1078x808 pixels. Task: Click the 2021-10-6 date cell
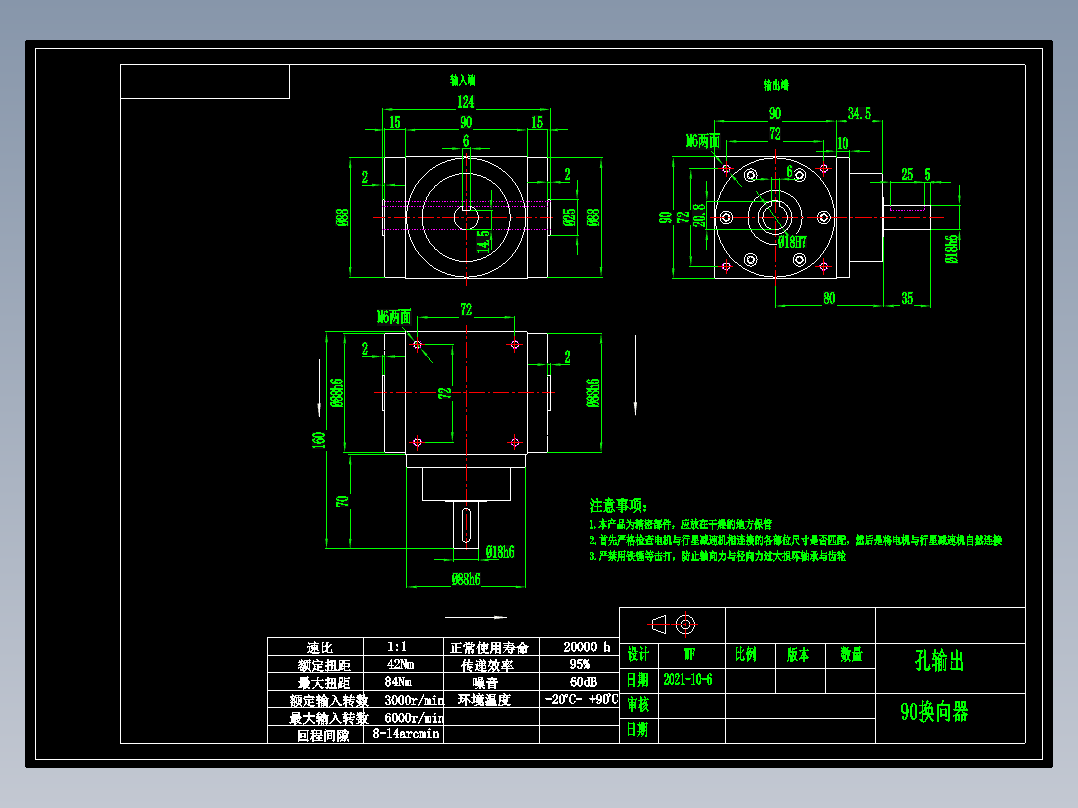click(690, 678)
